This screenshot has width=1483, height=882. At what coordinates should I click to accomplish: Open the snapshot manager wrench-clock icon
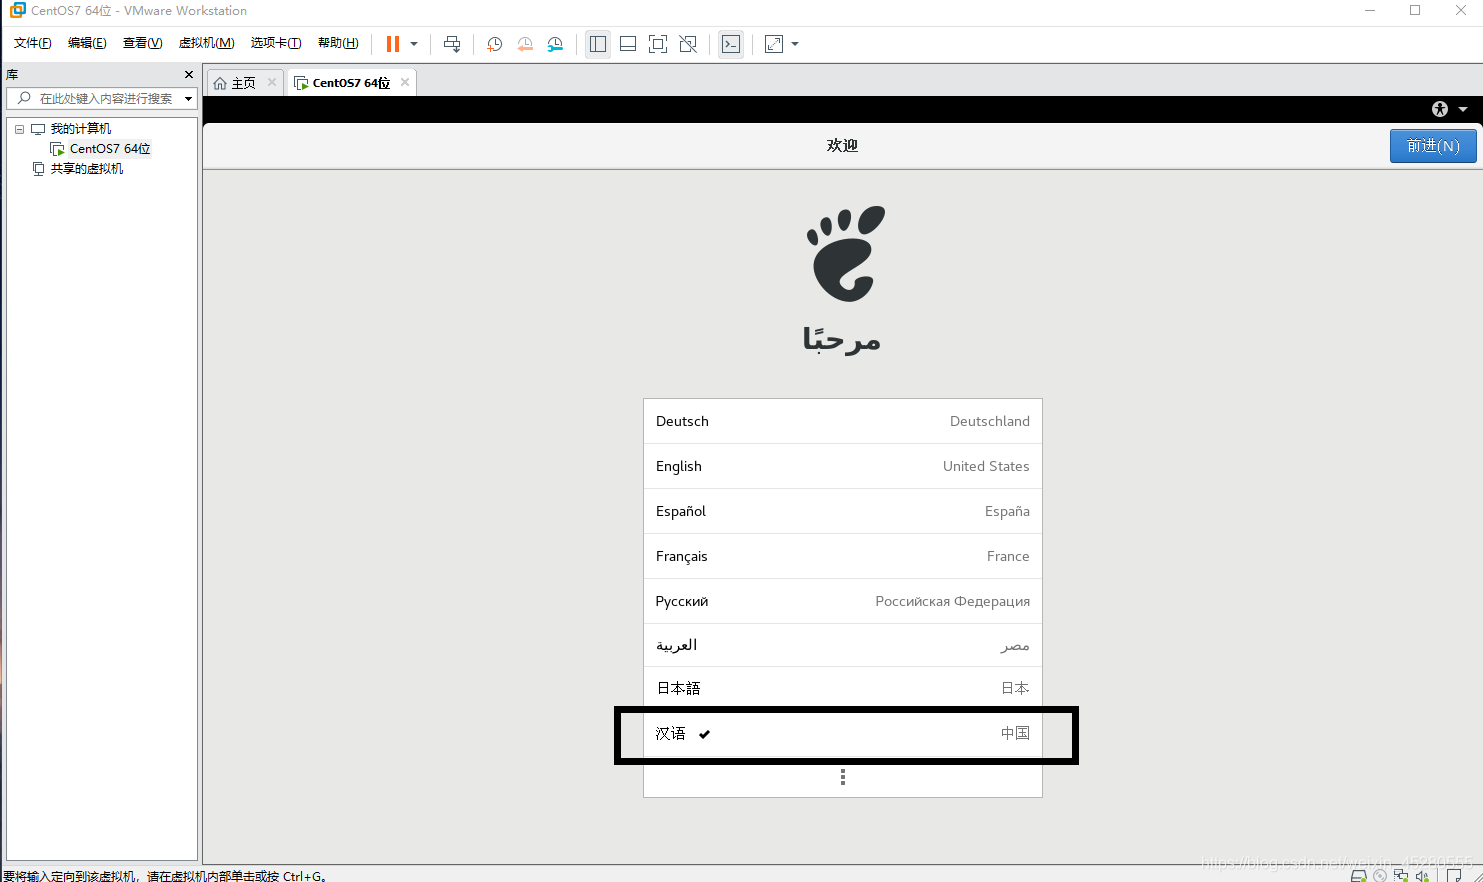[555, 44]
